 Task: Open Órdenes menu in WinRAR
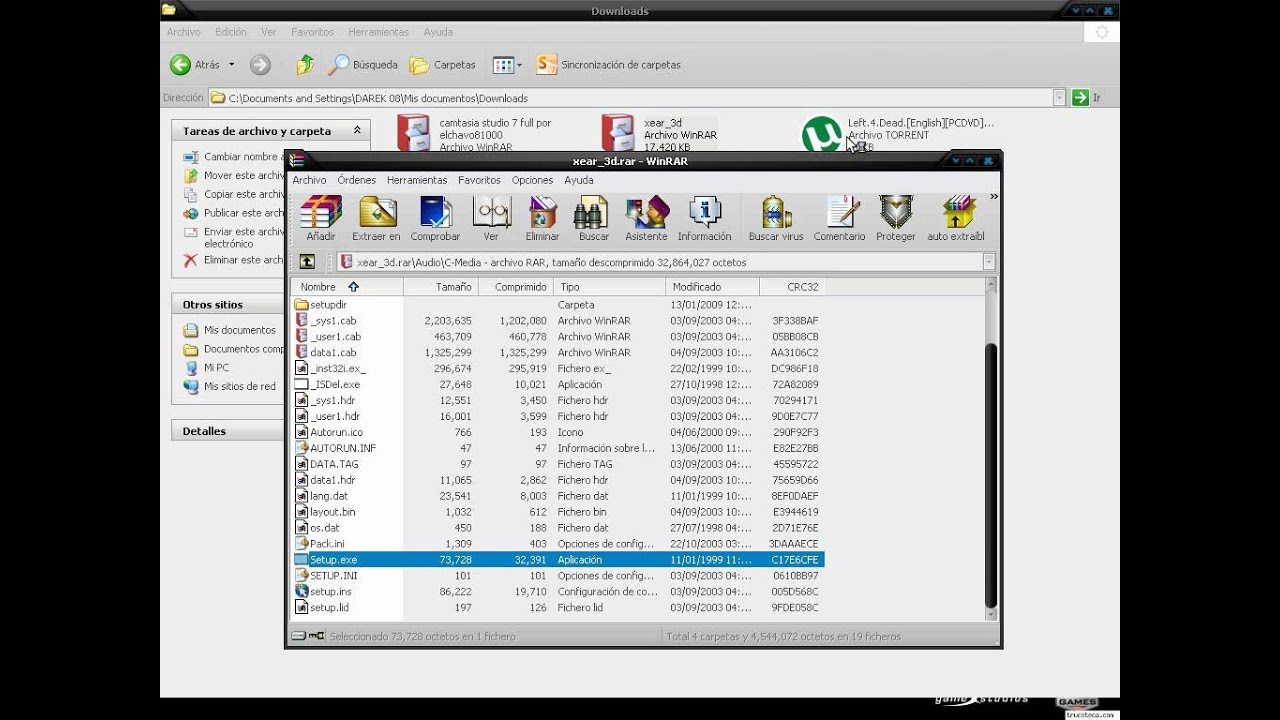[356, 180]
